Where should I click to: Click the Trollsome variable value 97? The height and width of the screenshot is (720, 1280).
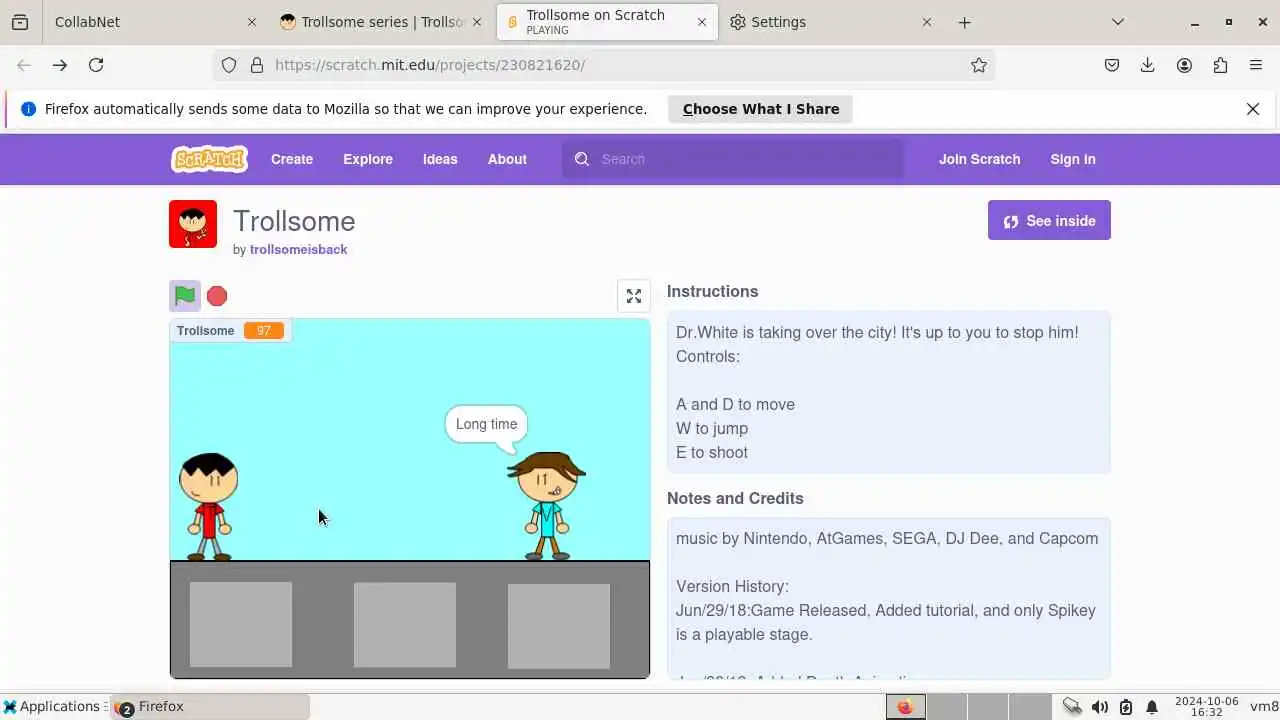pos(264,331)
